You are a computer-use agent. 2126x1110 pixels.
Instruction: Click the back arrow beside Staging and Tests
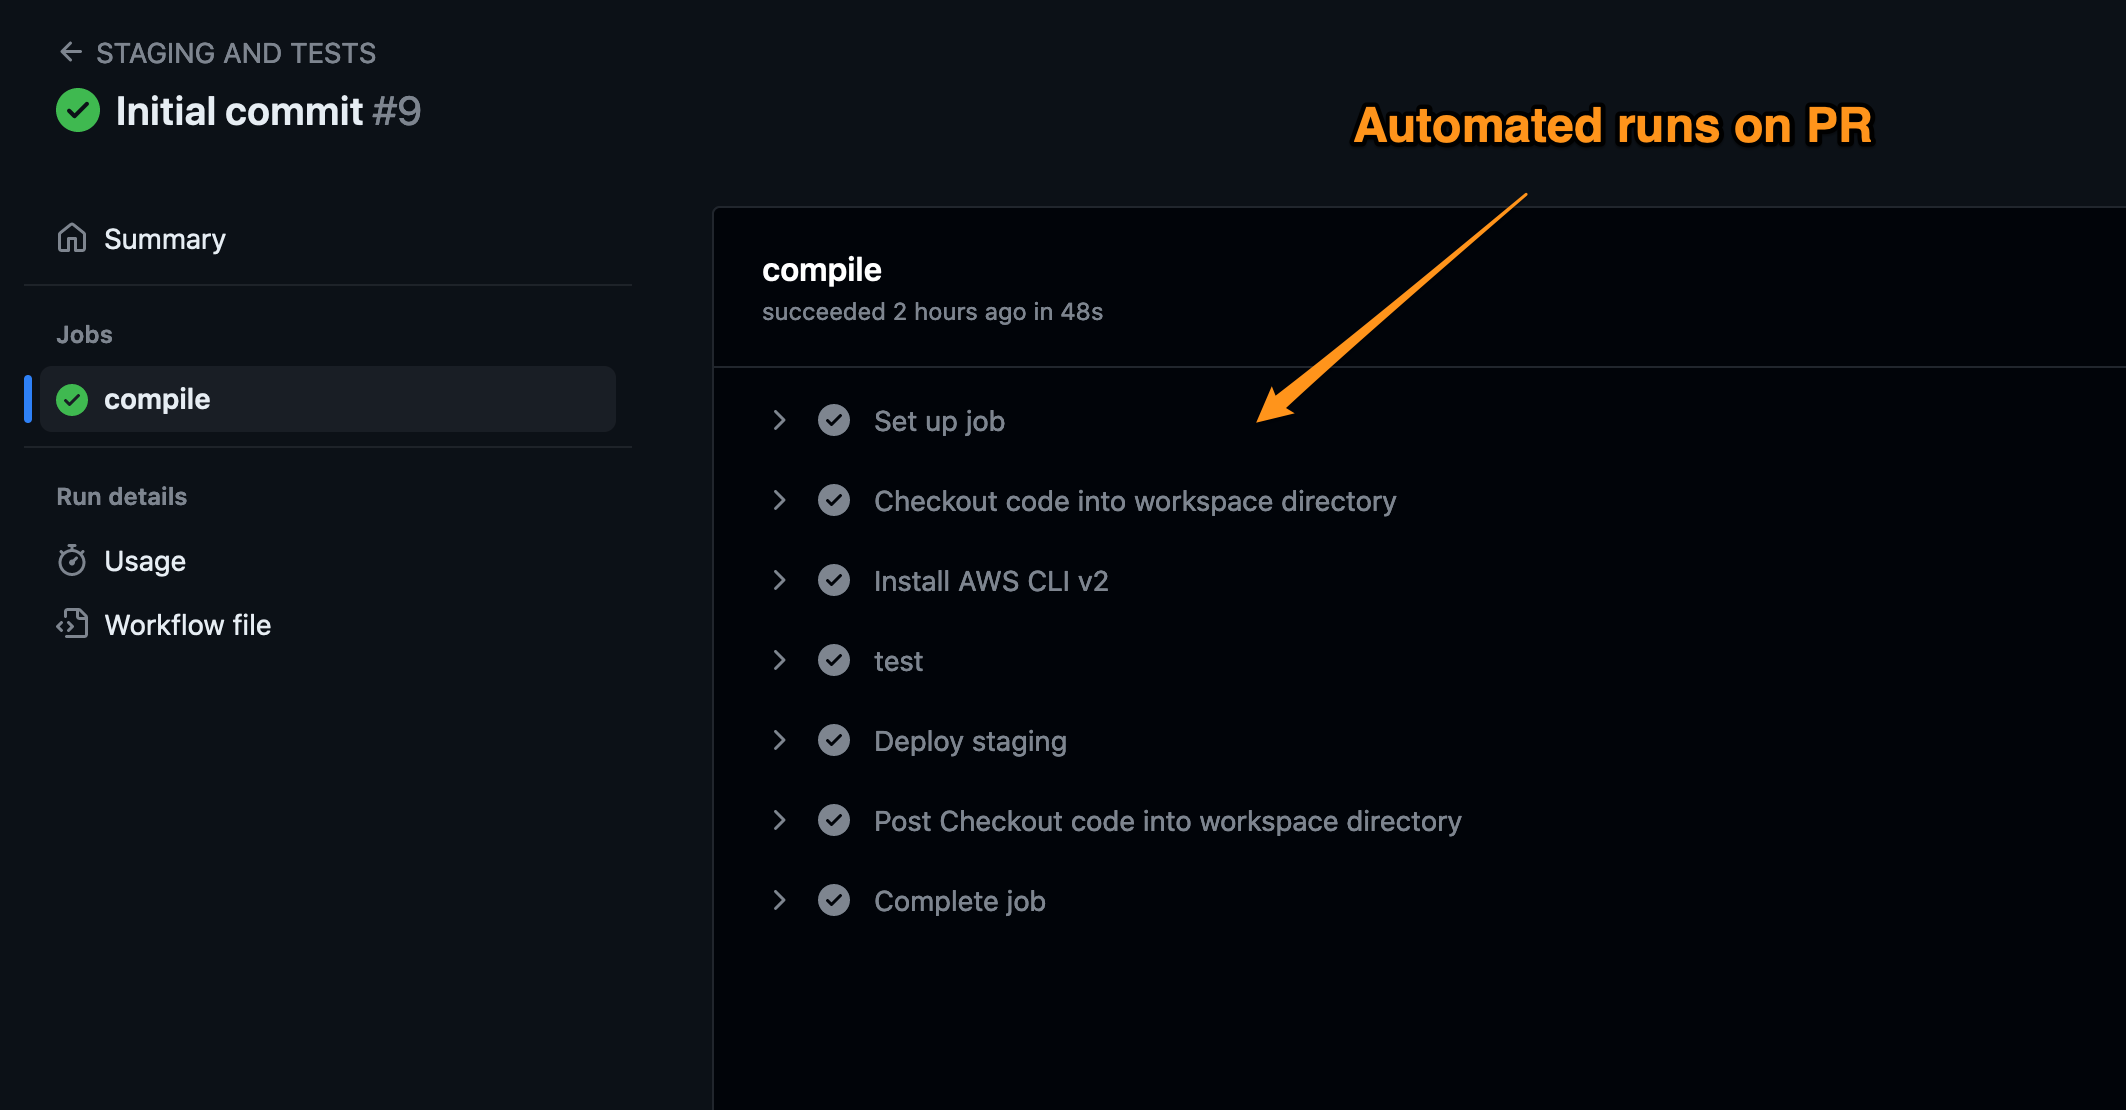[x=70, y=52]
